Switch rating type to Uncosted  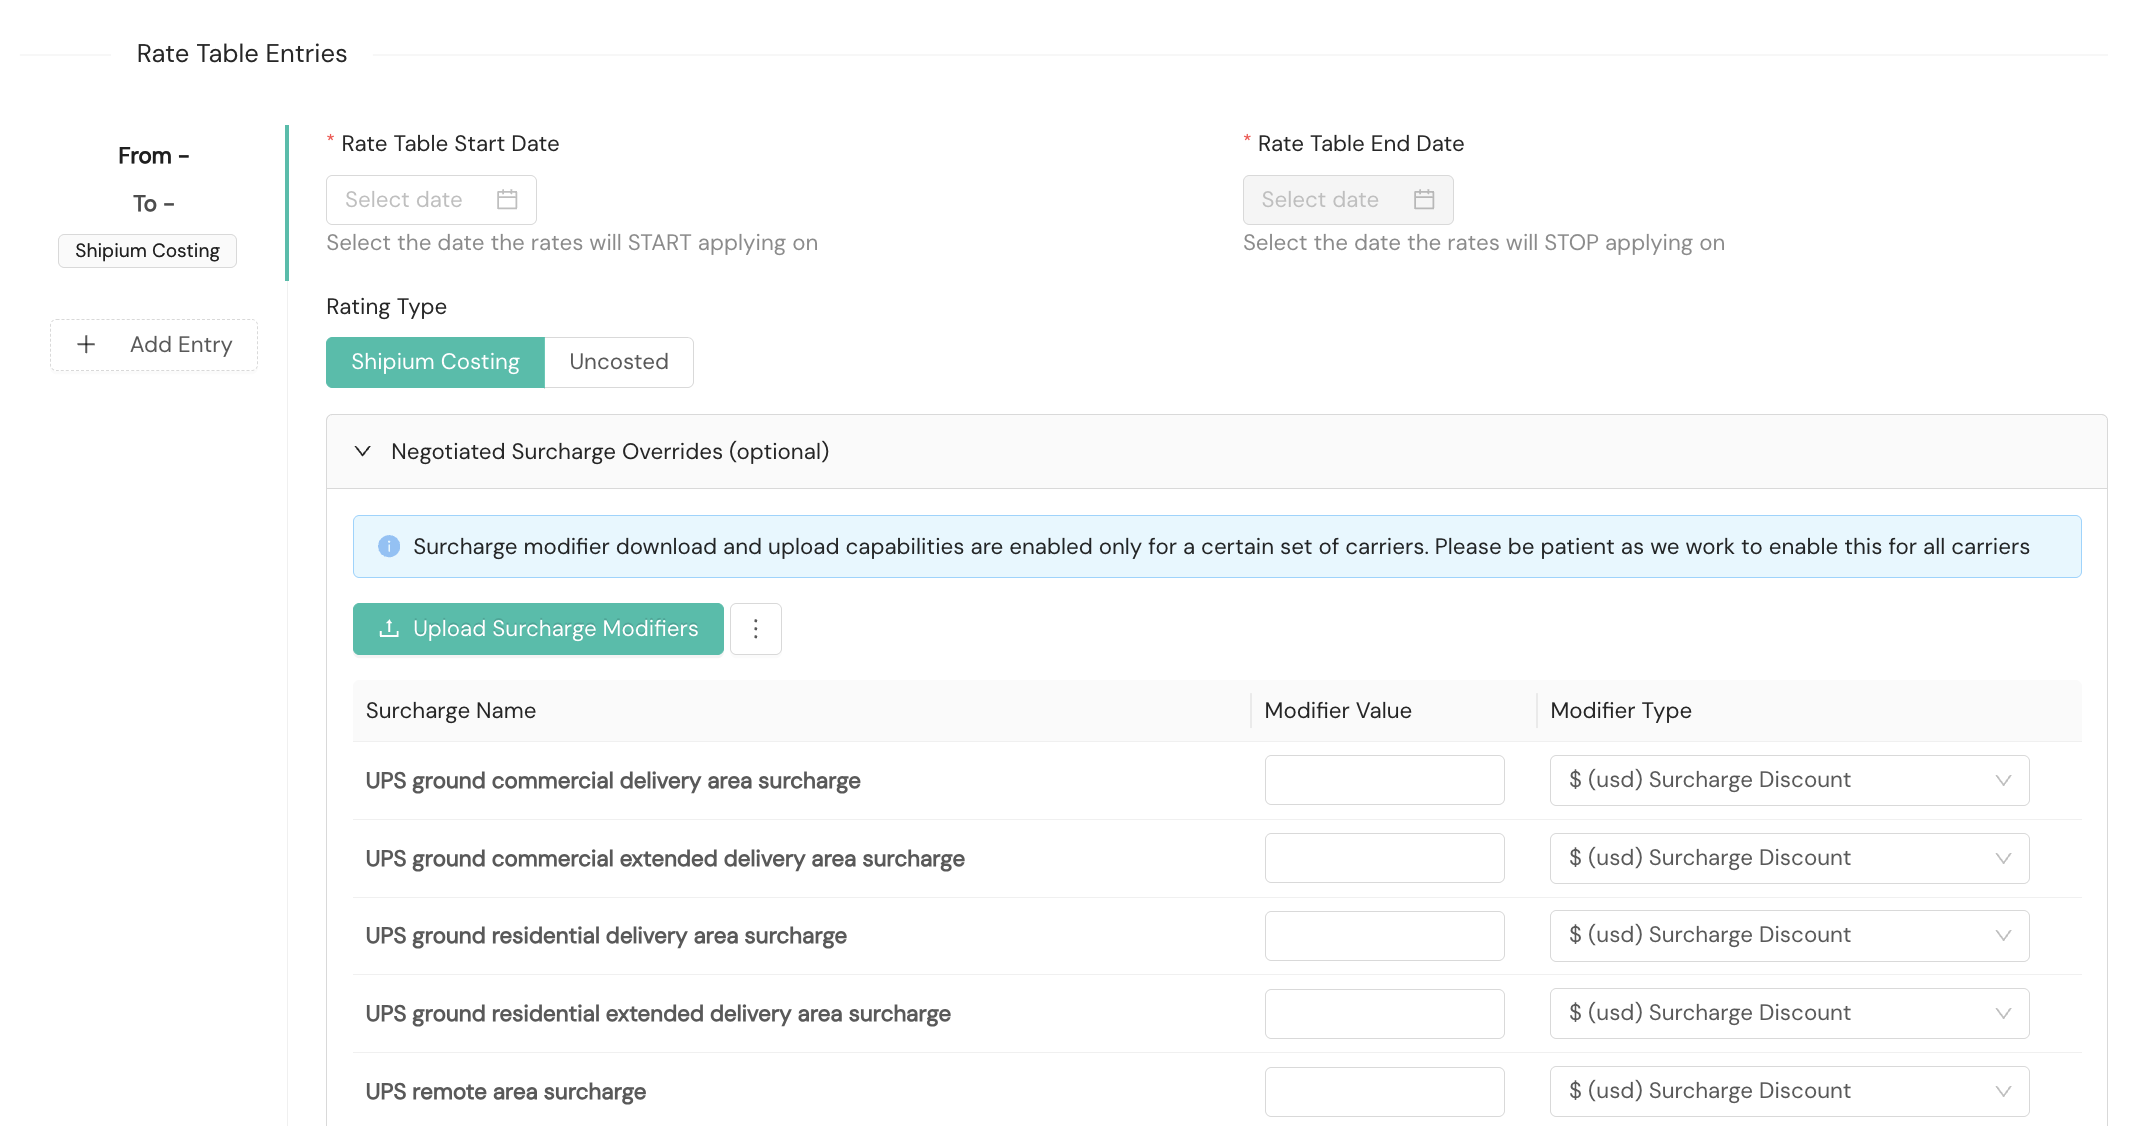click(618, 362)
